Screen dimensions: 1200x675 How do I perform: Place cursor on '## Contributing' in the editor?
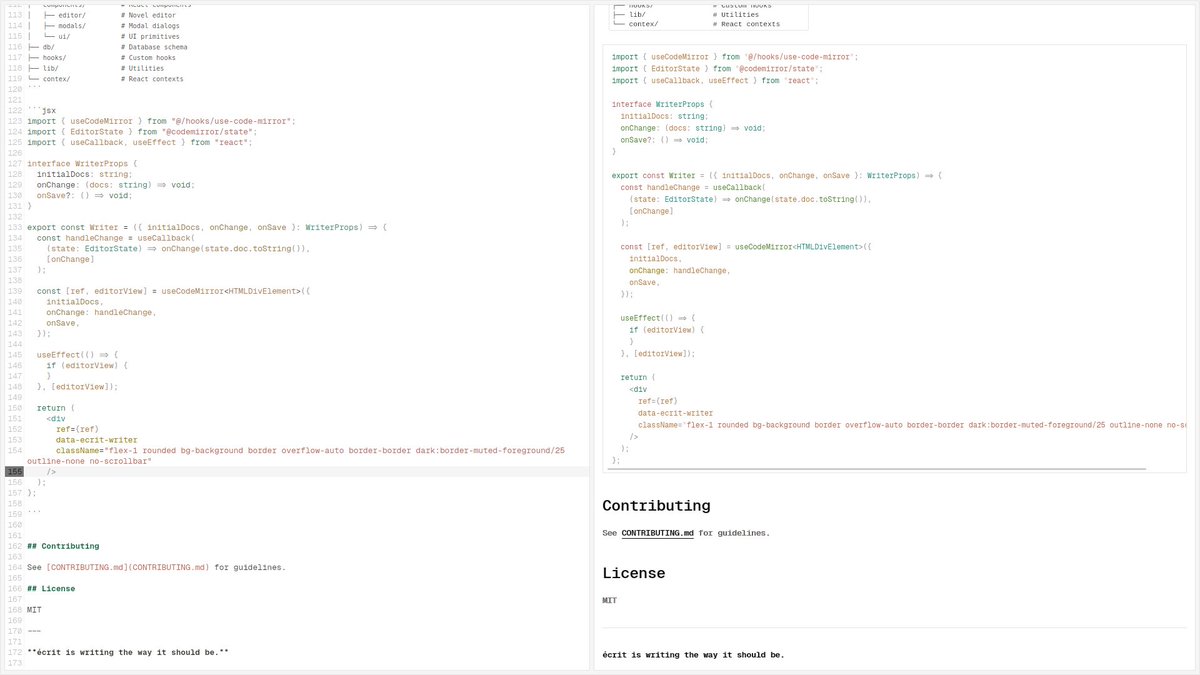pos(63,546)
